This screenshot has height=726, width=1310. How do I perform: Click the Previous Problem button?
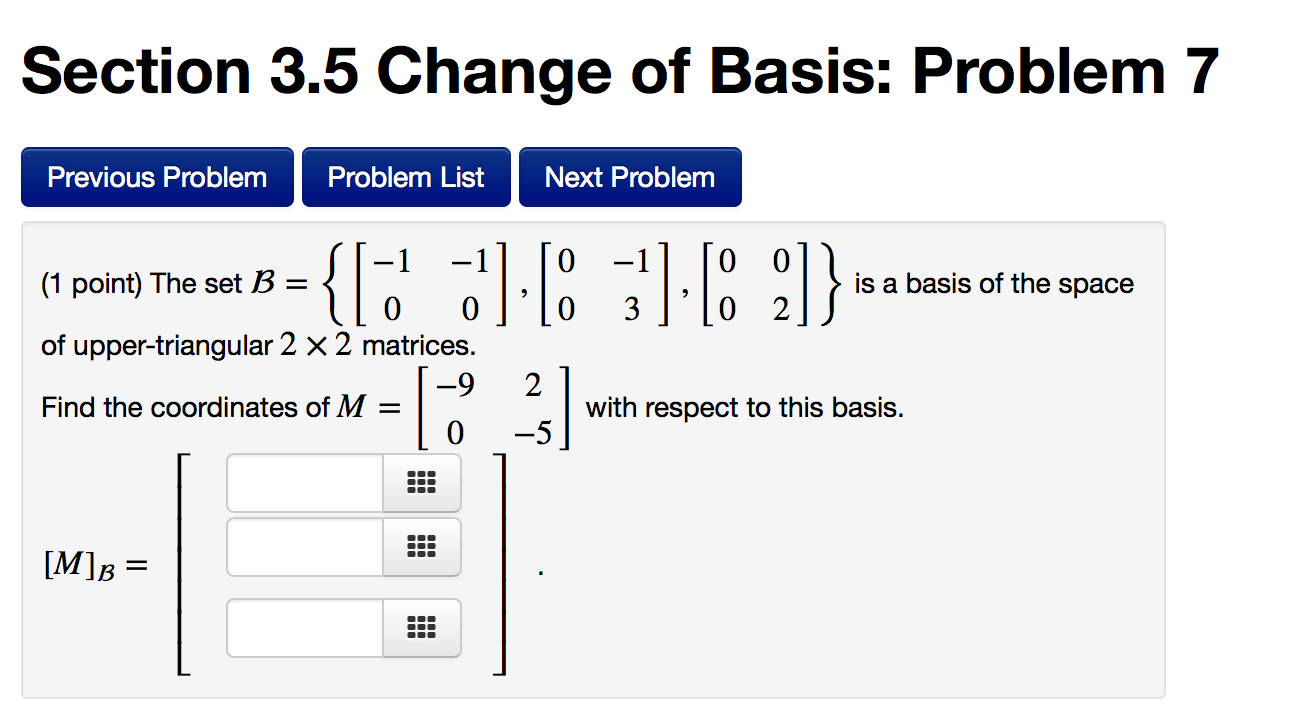(156, 176)
